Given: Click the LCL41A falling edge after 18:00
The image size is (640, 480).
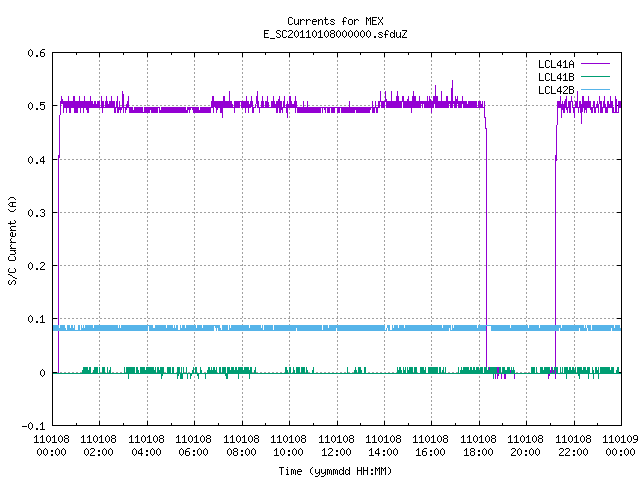Looking at the screenshot, I should click(x=486, y=245).
